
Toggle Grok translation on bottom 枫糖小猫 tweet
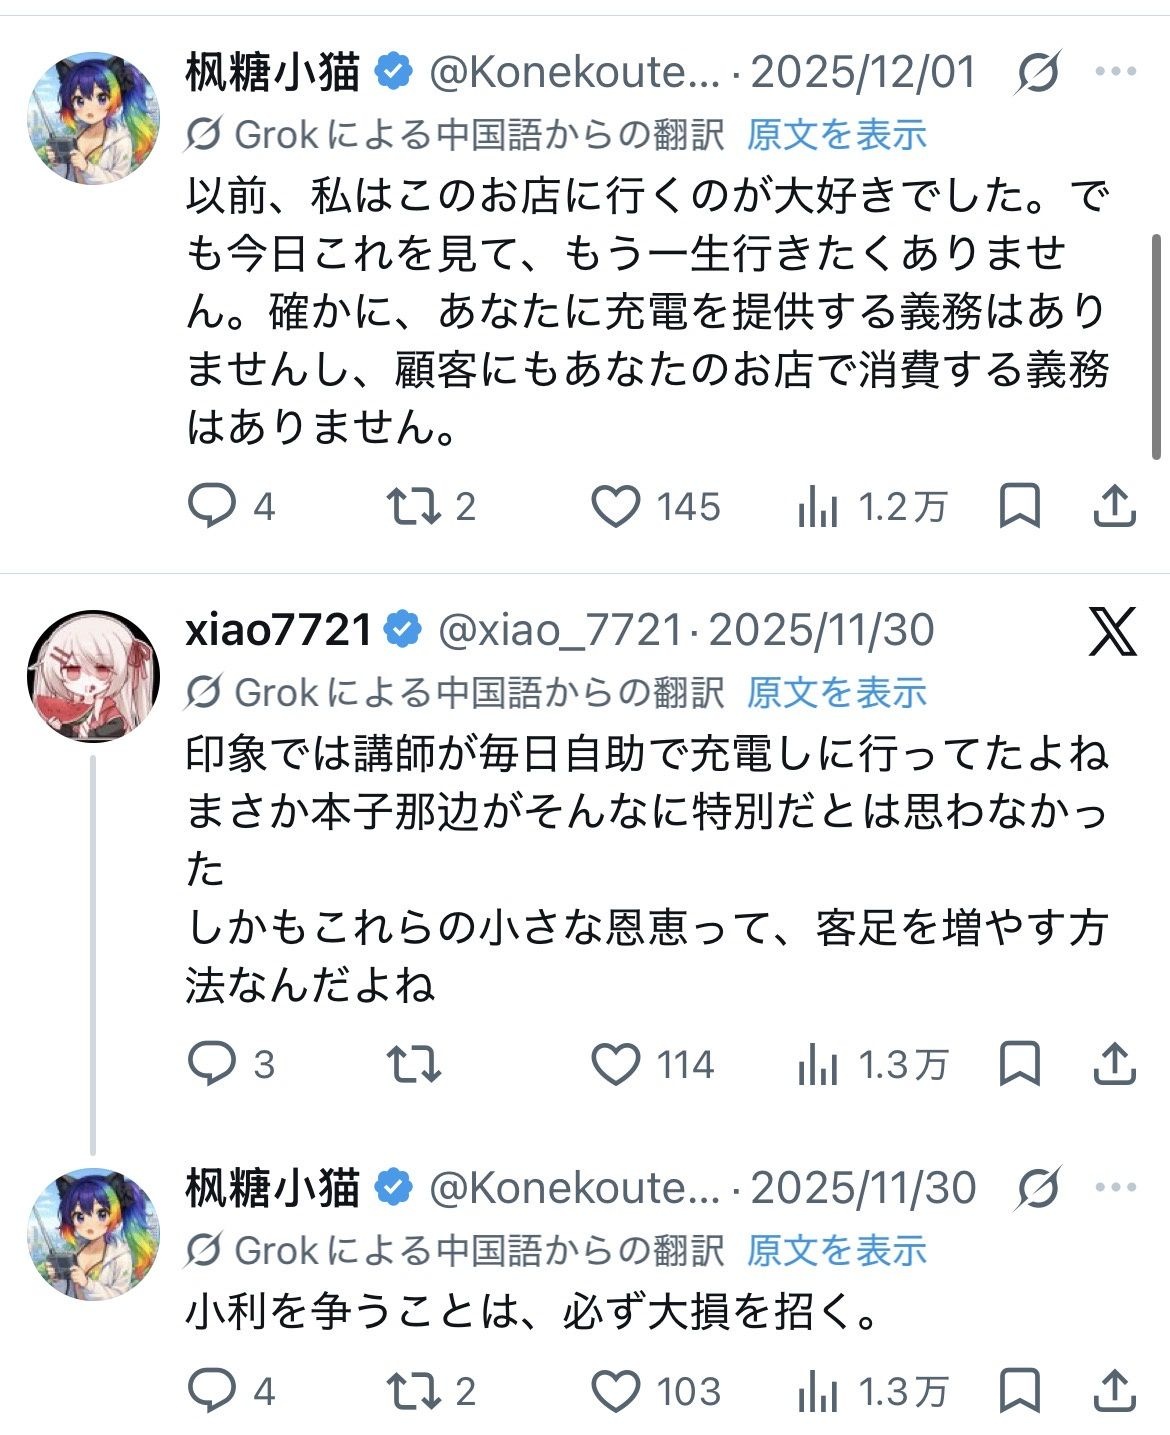coord(1038,1189)
